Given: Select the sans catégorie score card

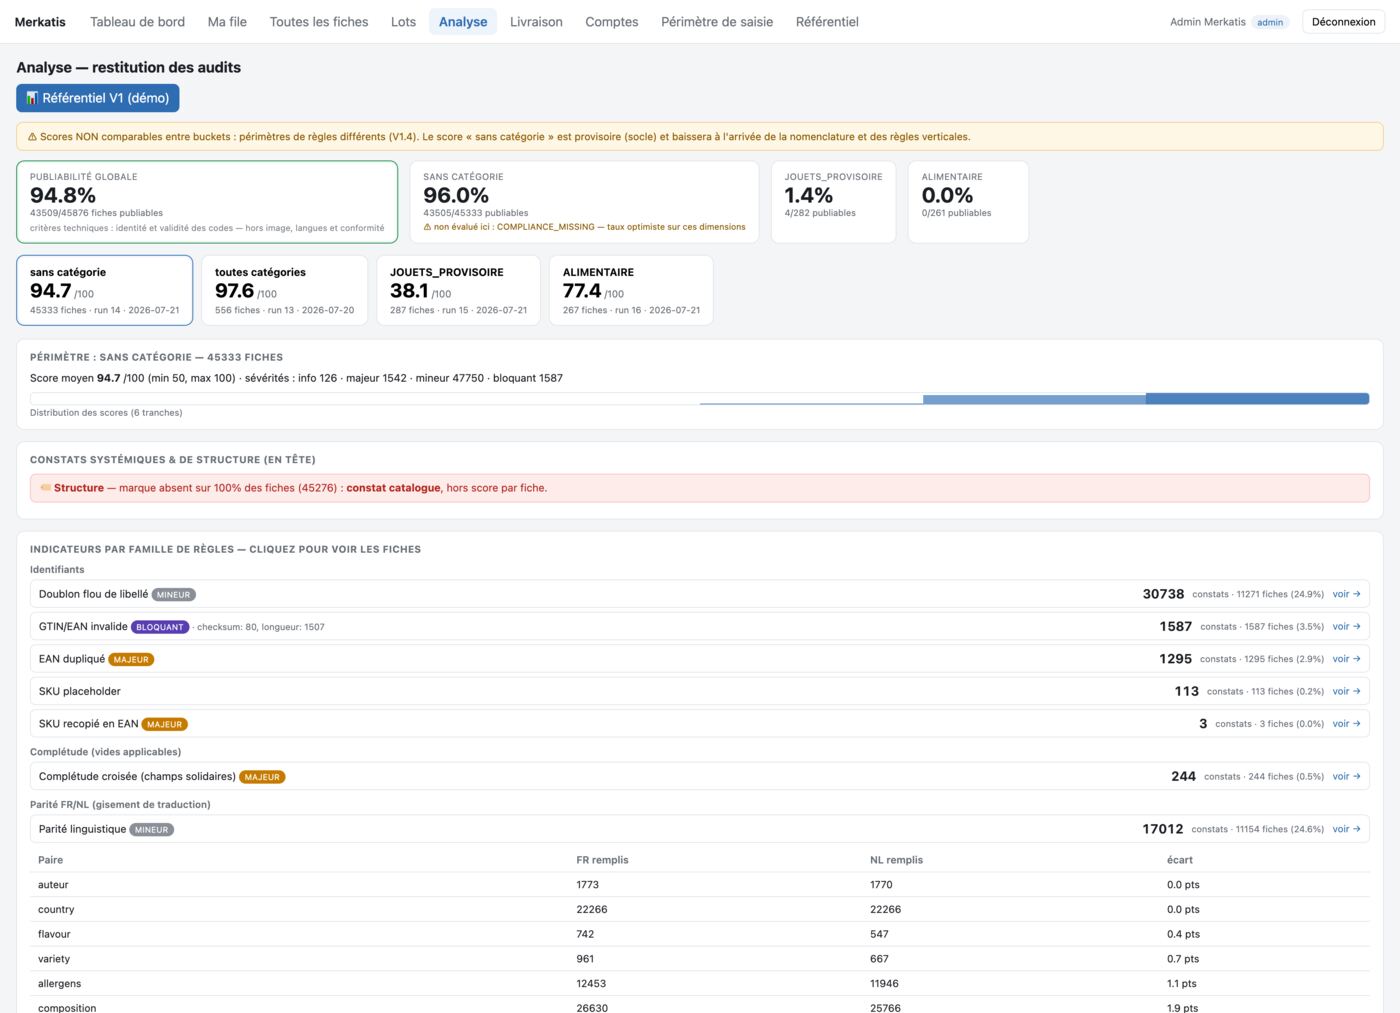Looking at the screenshot, I should click(x=105, y=290).
